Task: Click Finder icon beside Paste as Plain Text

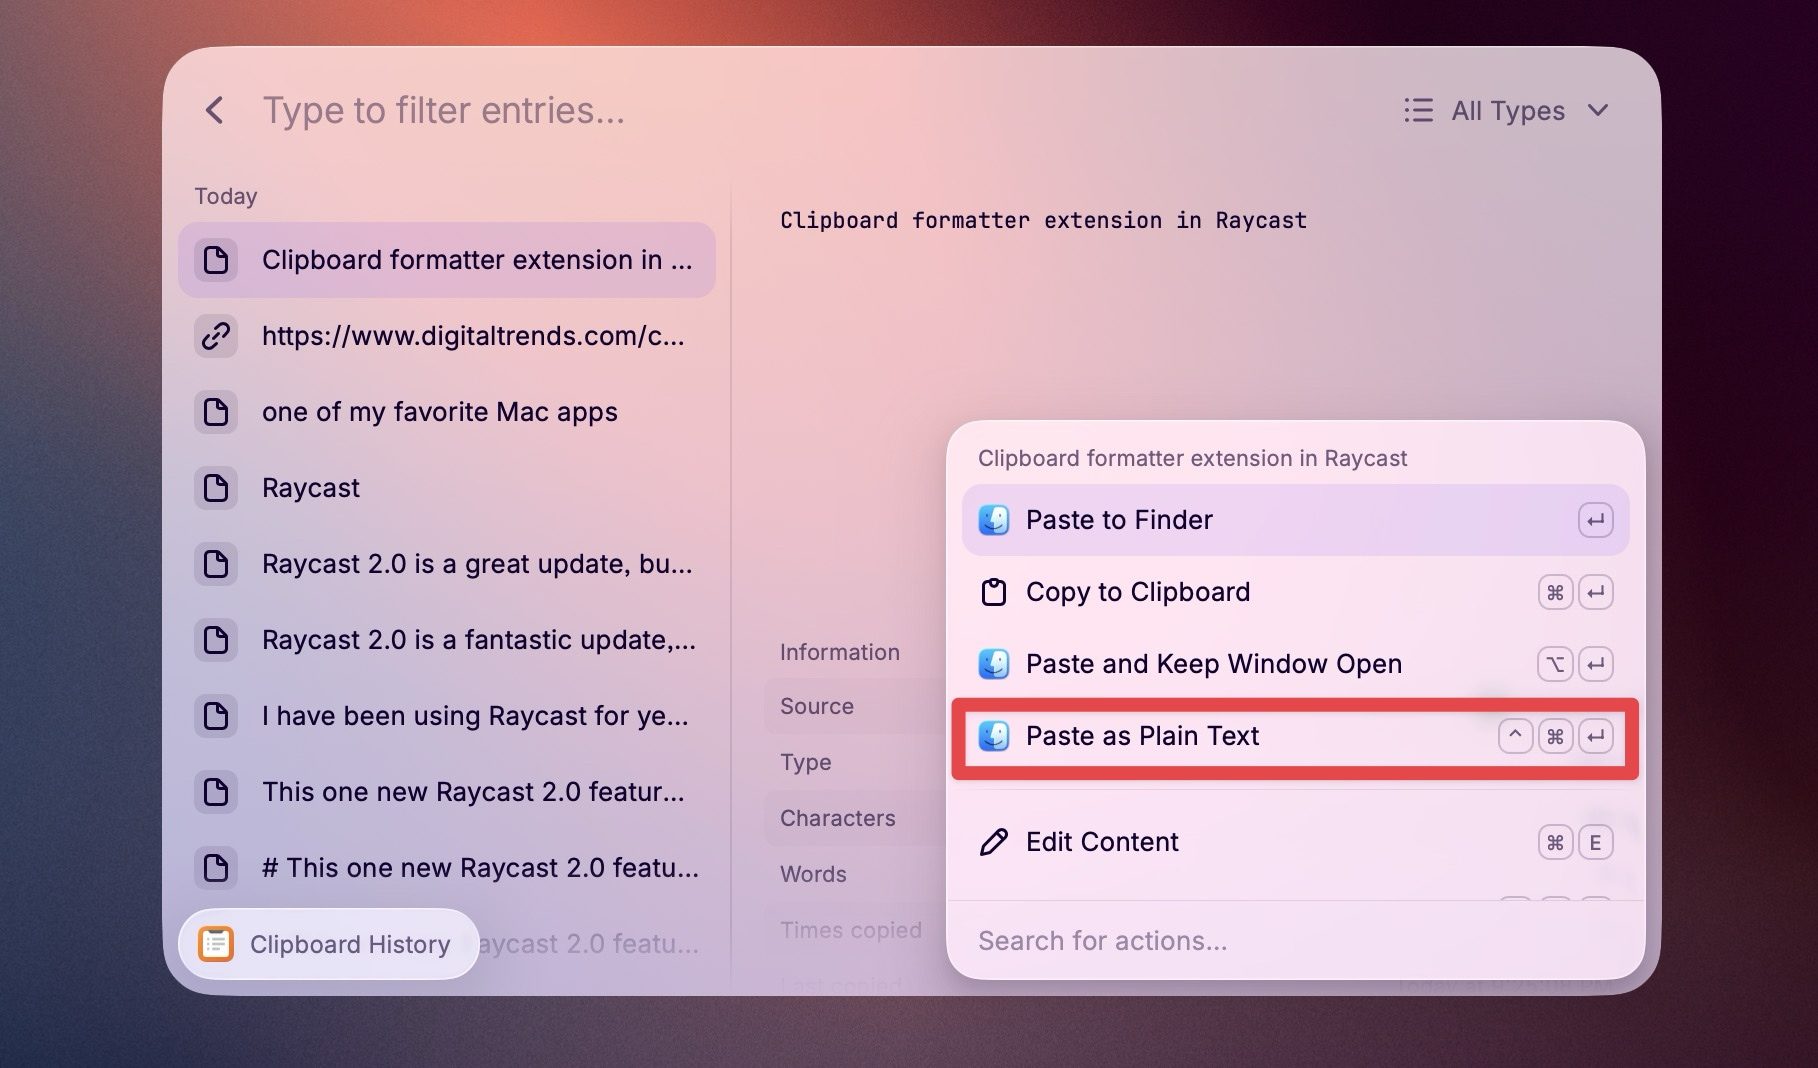Action: (993, 736)
